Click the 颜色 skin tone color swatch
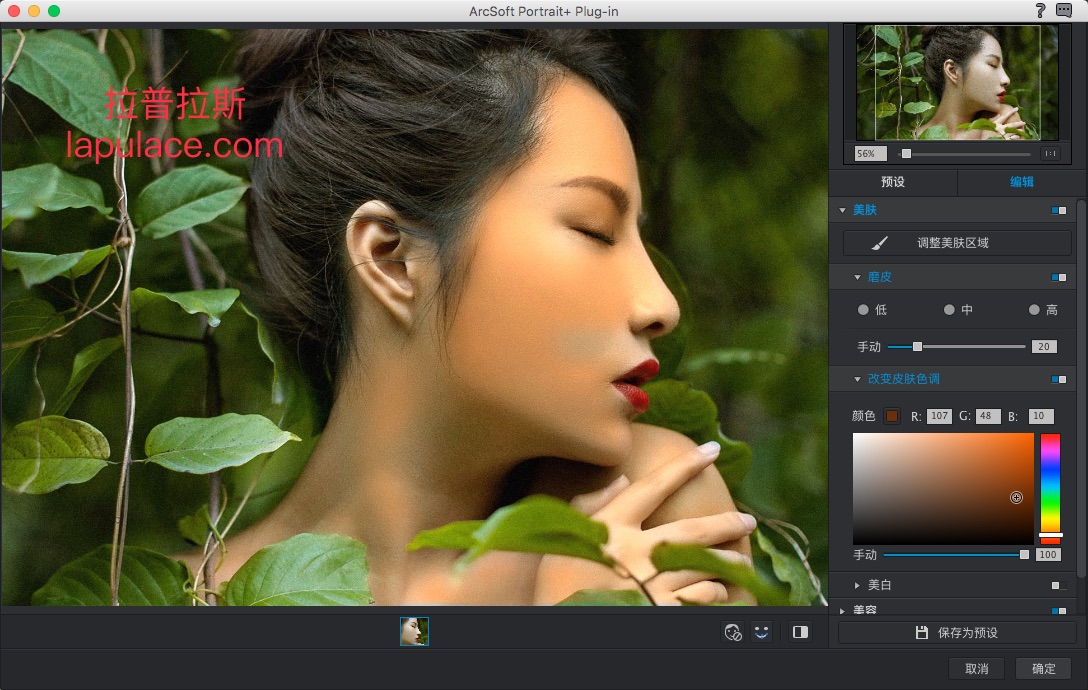The image size is (1088, 690). tap(892, 416)
